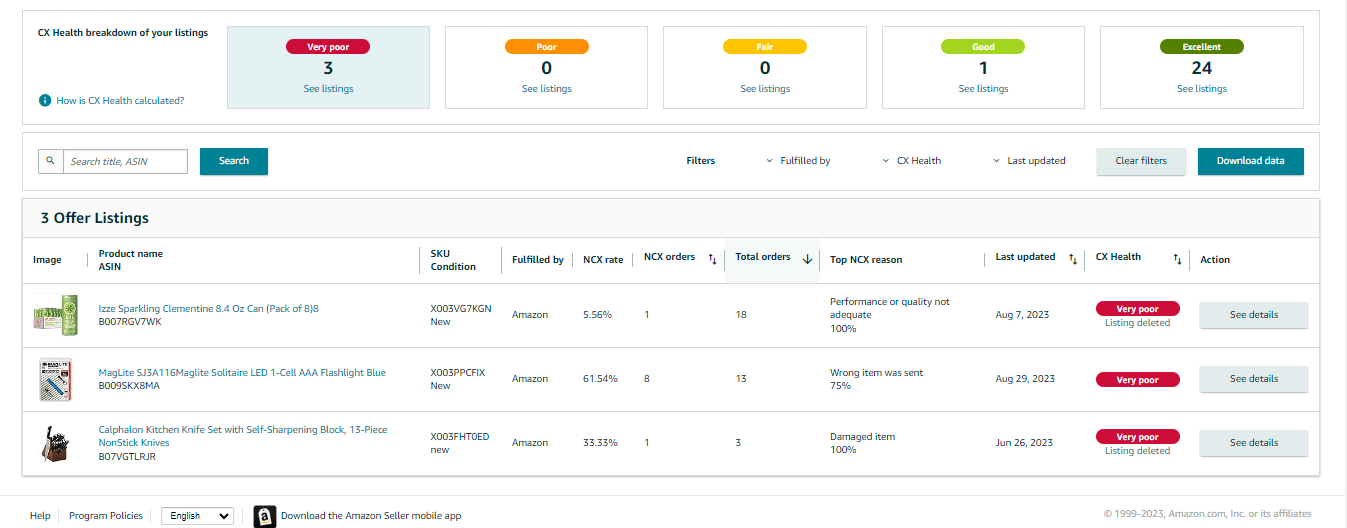Viewport: 1347px width, 528px height.
Task: See listings under Excellent card
Action: click(x=1202, y=89)
